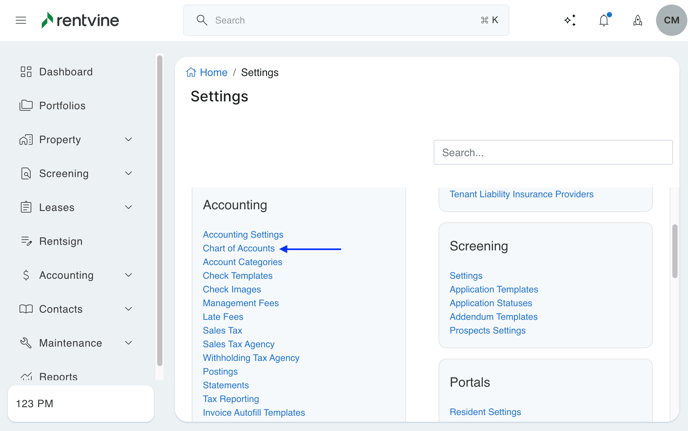Expand the Maintenance sidebar chevron
The image size is (688, 431).
coord(128,343)
